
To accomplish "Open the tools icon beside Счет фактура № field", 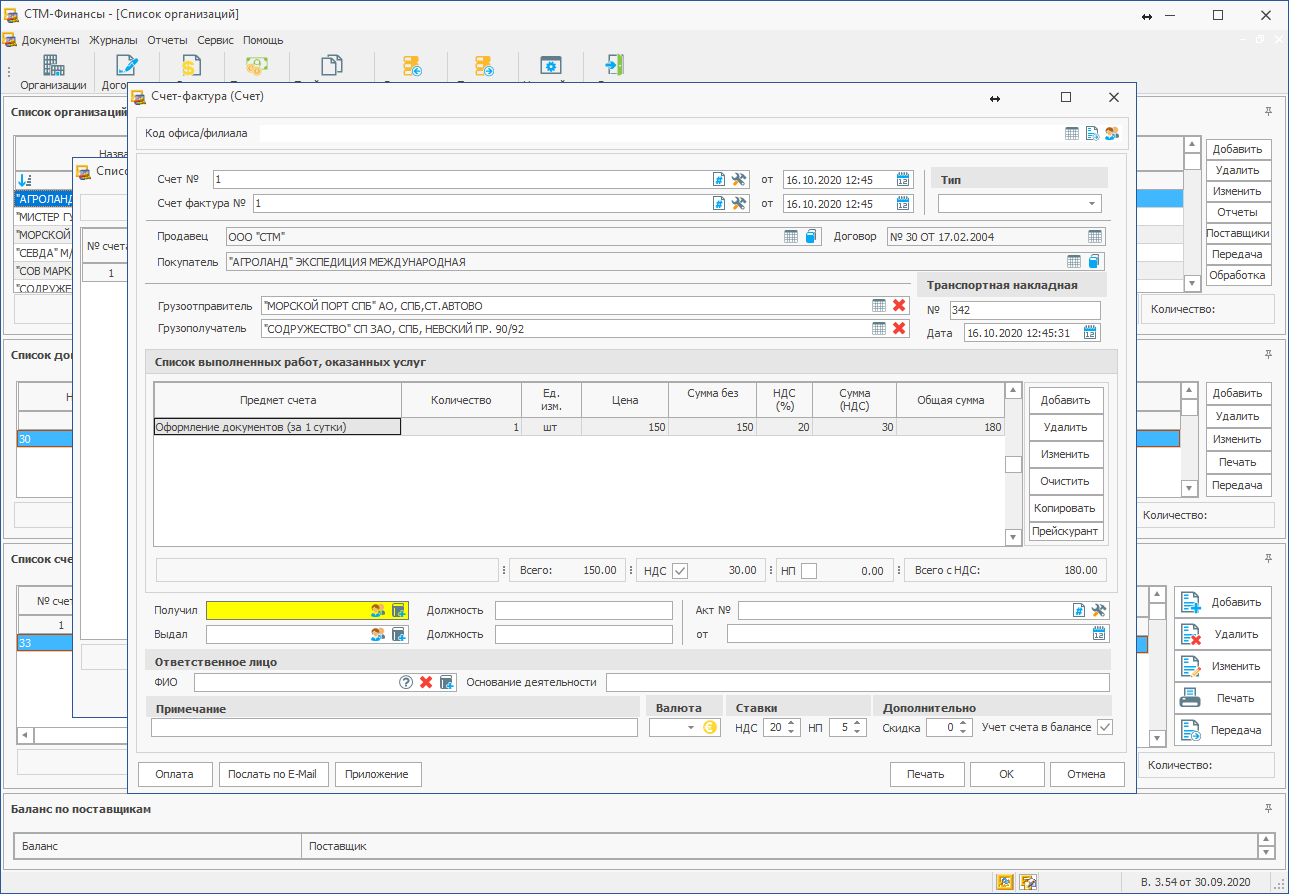I will pyautogui.click(x=739, y=203).
